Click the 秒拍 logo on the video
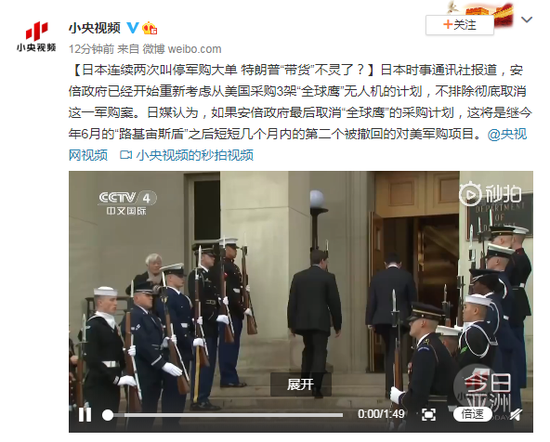550x442 pixels. coord(490,194)
